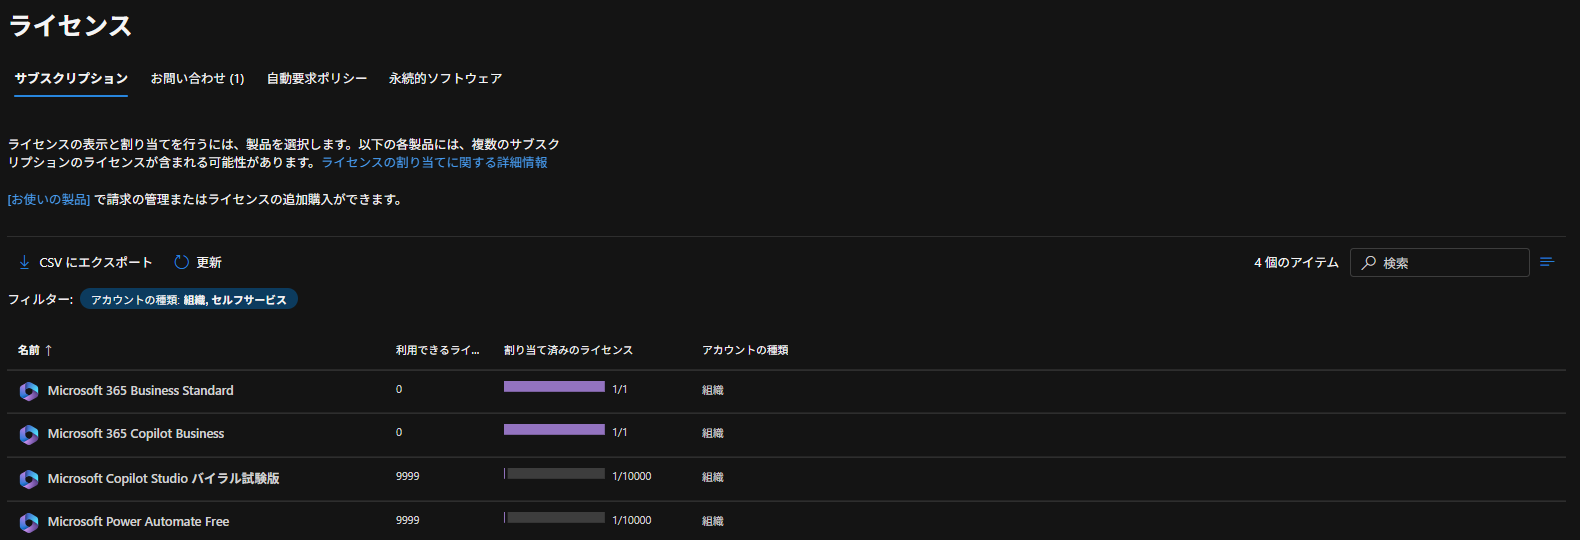The width and height of the screenshot is (1580, 540).
Task: Click the 9999 value in Power Automate row
Action: pos(407,520)
